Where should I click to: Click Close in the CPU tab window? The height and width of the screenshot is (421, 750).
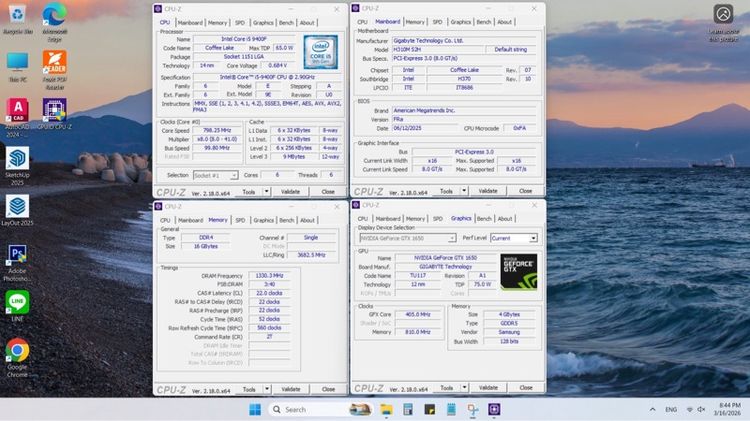coord(328,192)
